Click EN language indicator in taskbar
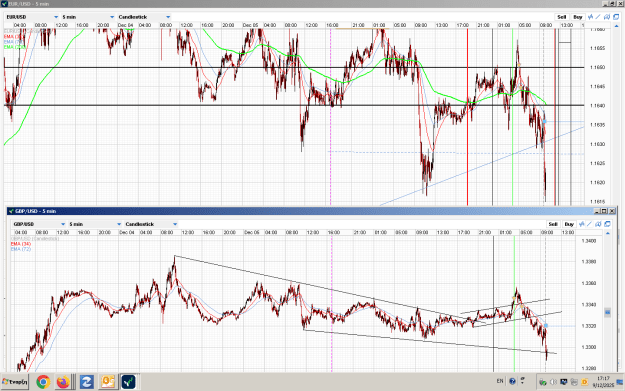This screenshot has height=391, width=625. (x=500, y=381)
